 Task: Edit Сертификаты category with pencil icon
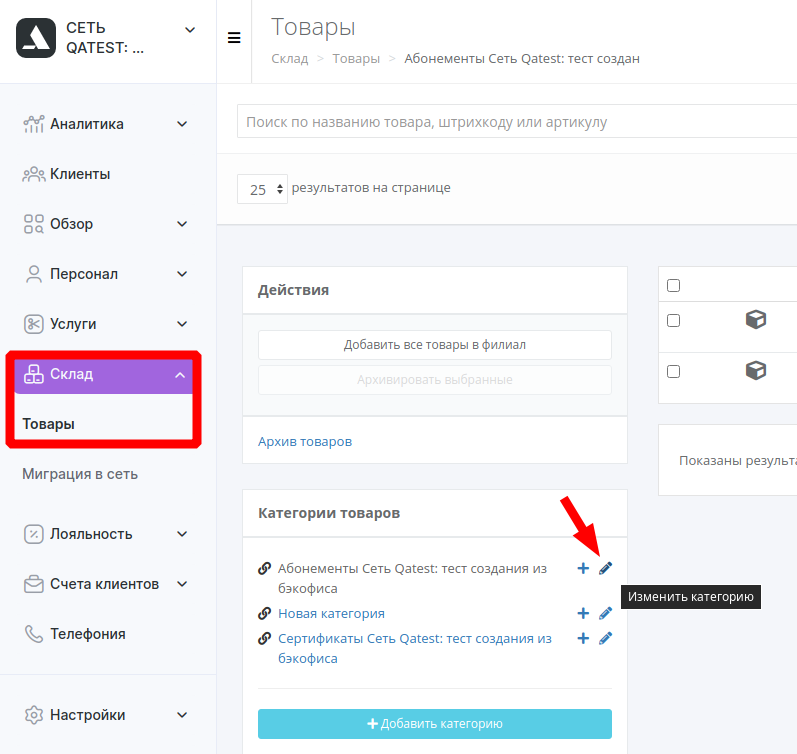click(x=605, y=639)
